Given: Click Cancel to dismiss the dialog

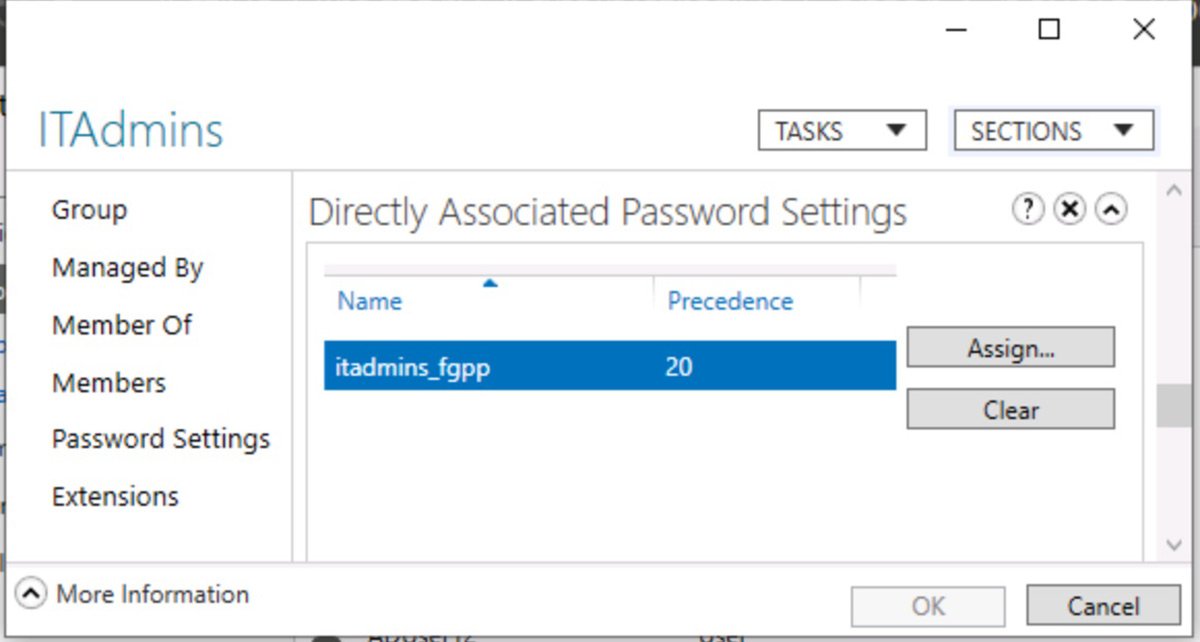Looking at the screenshot, I should pyautogui.click(x=1102, y=606).
